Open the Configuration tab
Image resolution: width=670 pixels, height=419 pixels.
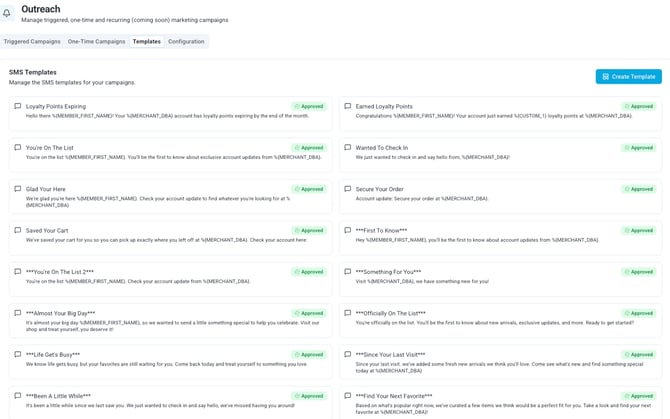click(186, 41)
